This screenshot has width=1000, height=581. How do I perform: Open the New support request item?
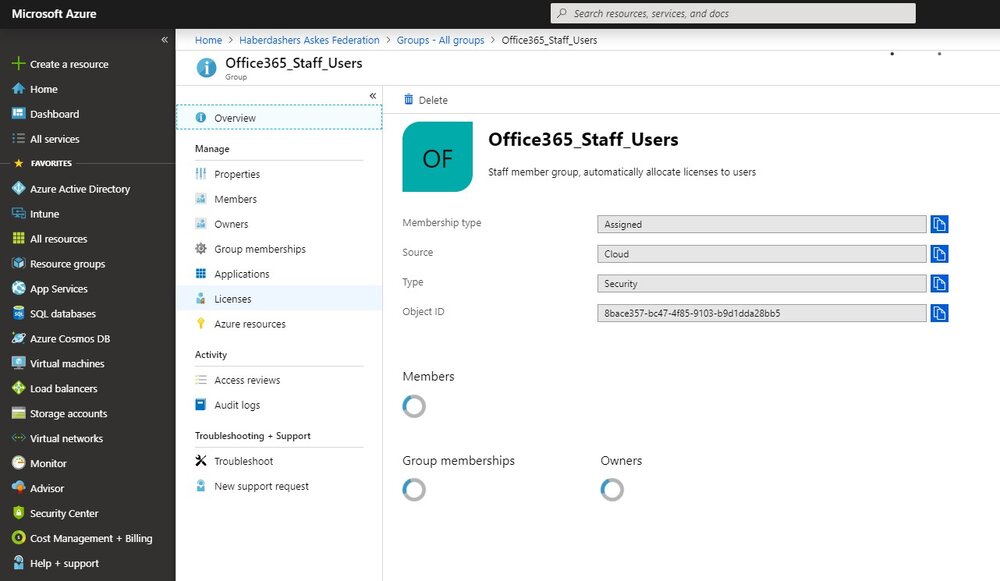279,486
